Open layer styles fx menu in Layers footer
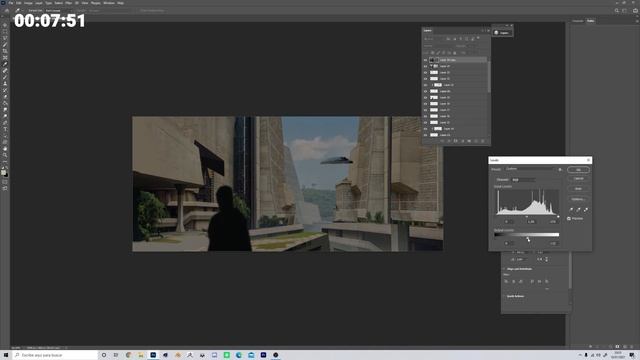The height and width of the screenshot is (360, 640). tap(449, 141)
